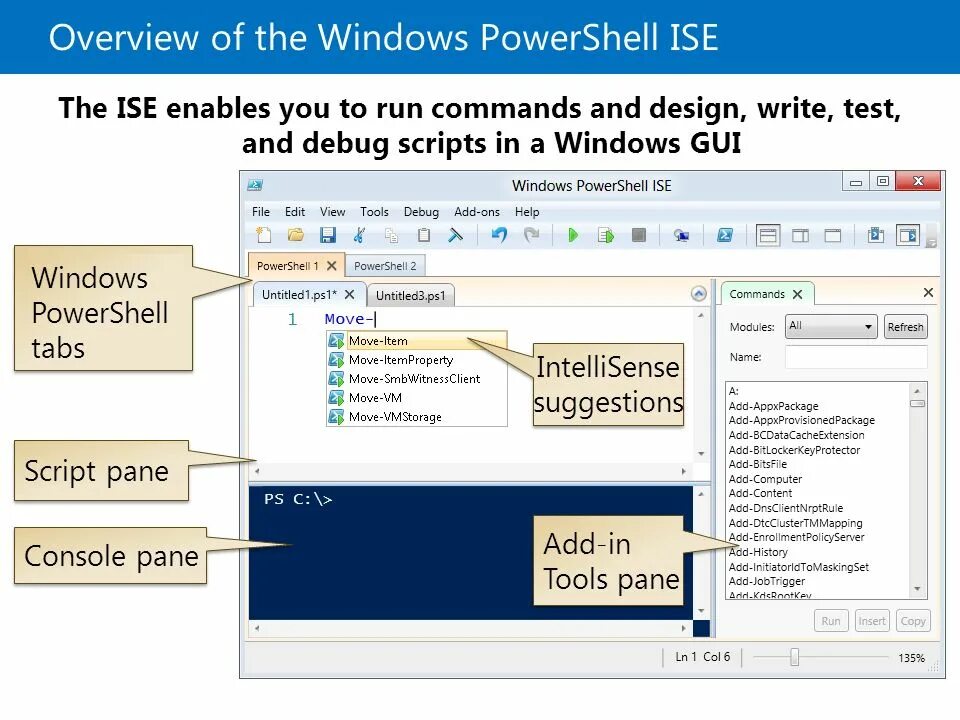
Task: Choose Move-Item from IntelliSense list
Action: pyautogui.click(x=417, y=340)
